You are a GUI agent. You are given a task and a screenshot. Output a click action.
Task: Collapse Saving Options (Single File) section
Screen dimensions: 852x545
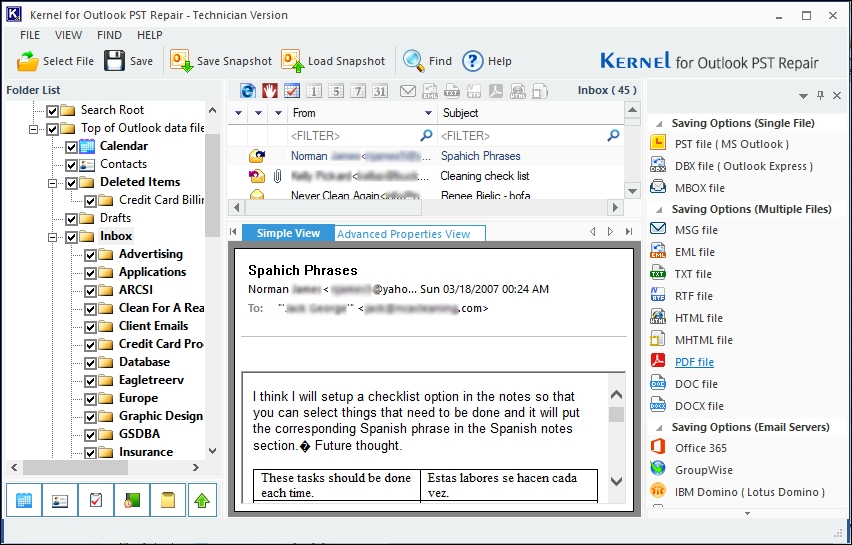click(x=659, y=124)
